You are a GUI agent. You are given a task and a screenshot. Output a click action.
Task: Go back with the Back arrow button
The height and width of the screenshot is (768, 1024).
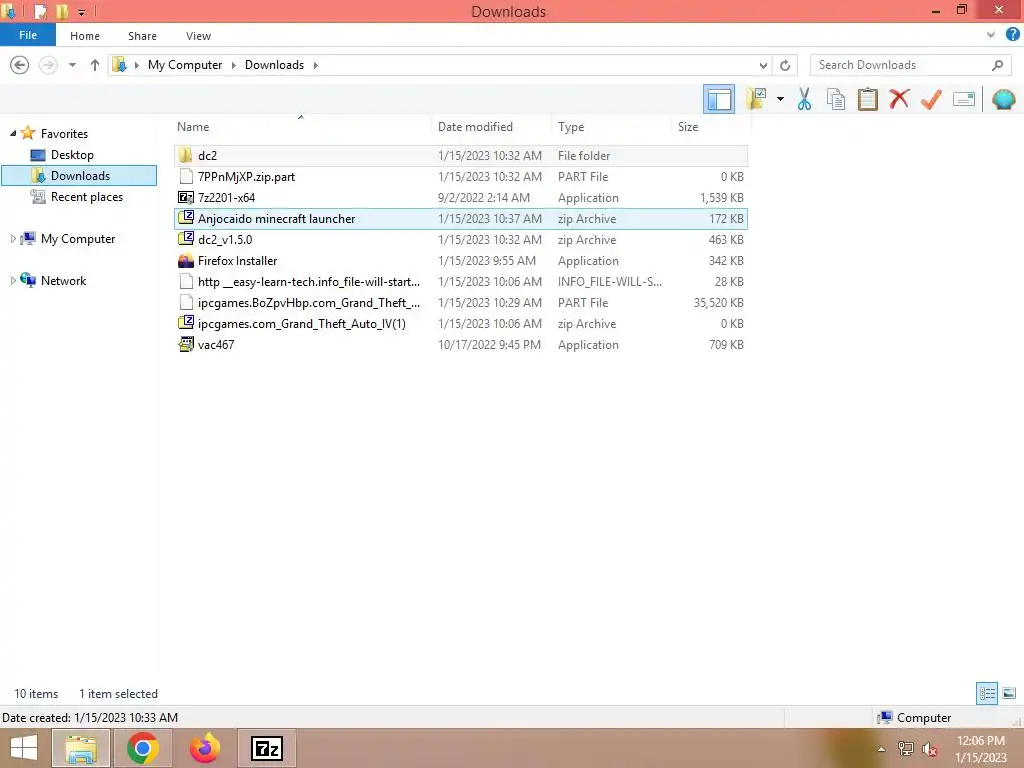[20, 65]
